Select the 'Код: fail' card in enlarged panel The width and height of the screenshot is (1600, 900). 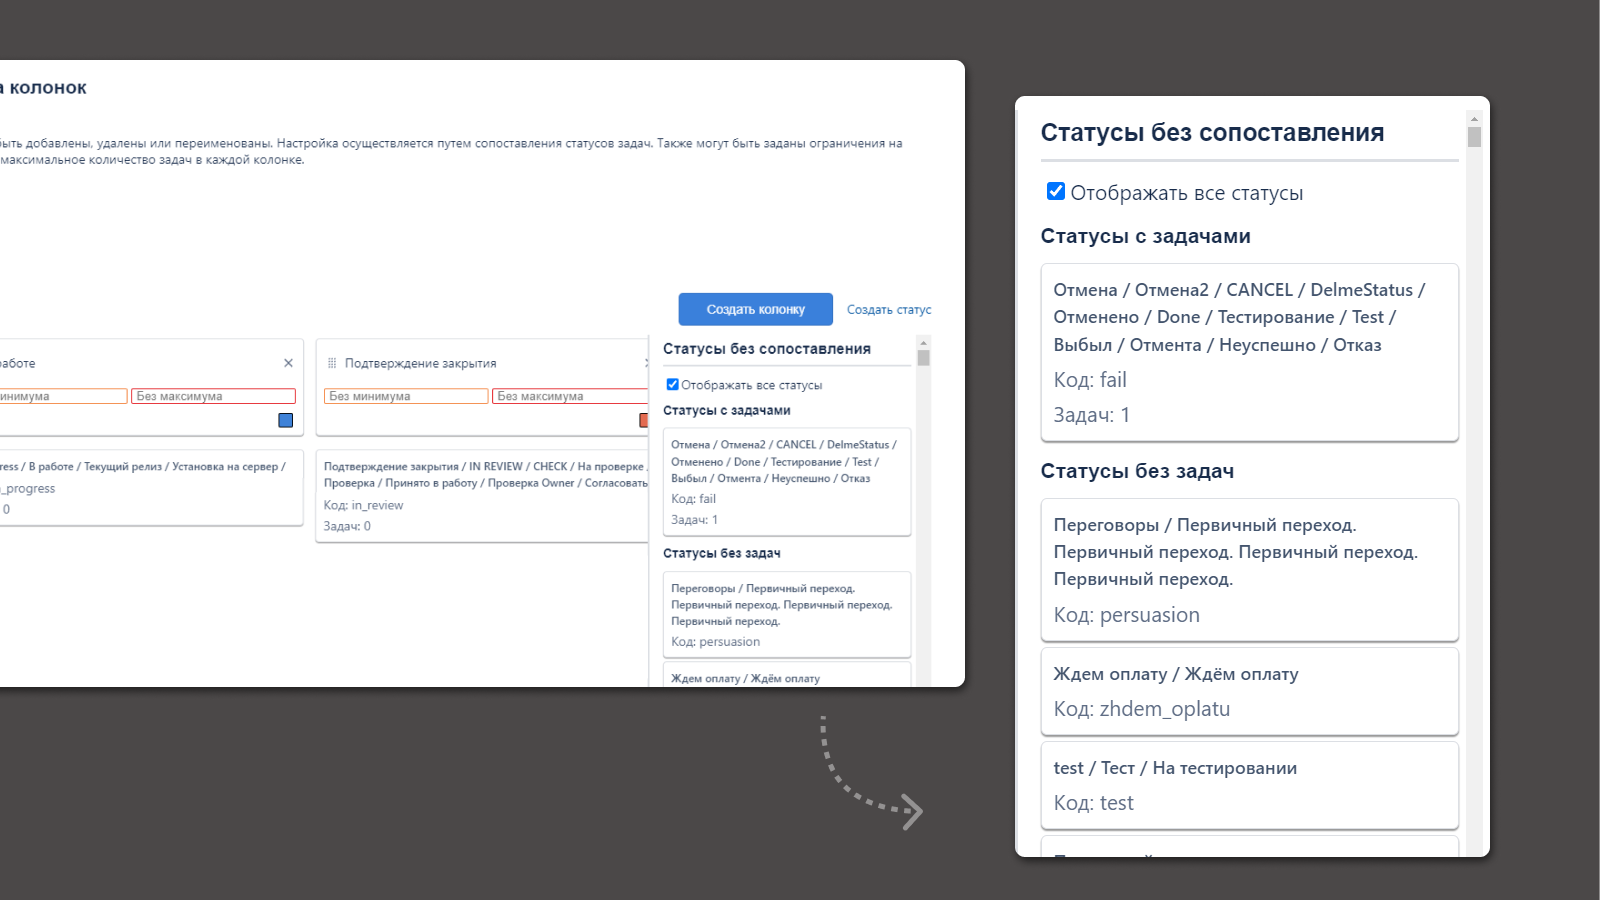[1249, 352]
